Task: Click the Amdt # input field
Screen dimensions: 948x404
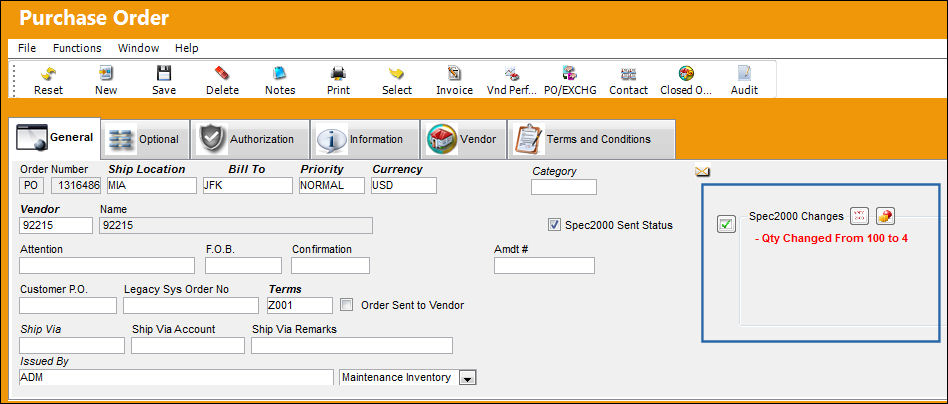Action: click(x=544, y=266)
